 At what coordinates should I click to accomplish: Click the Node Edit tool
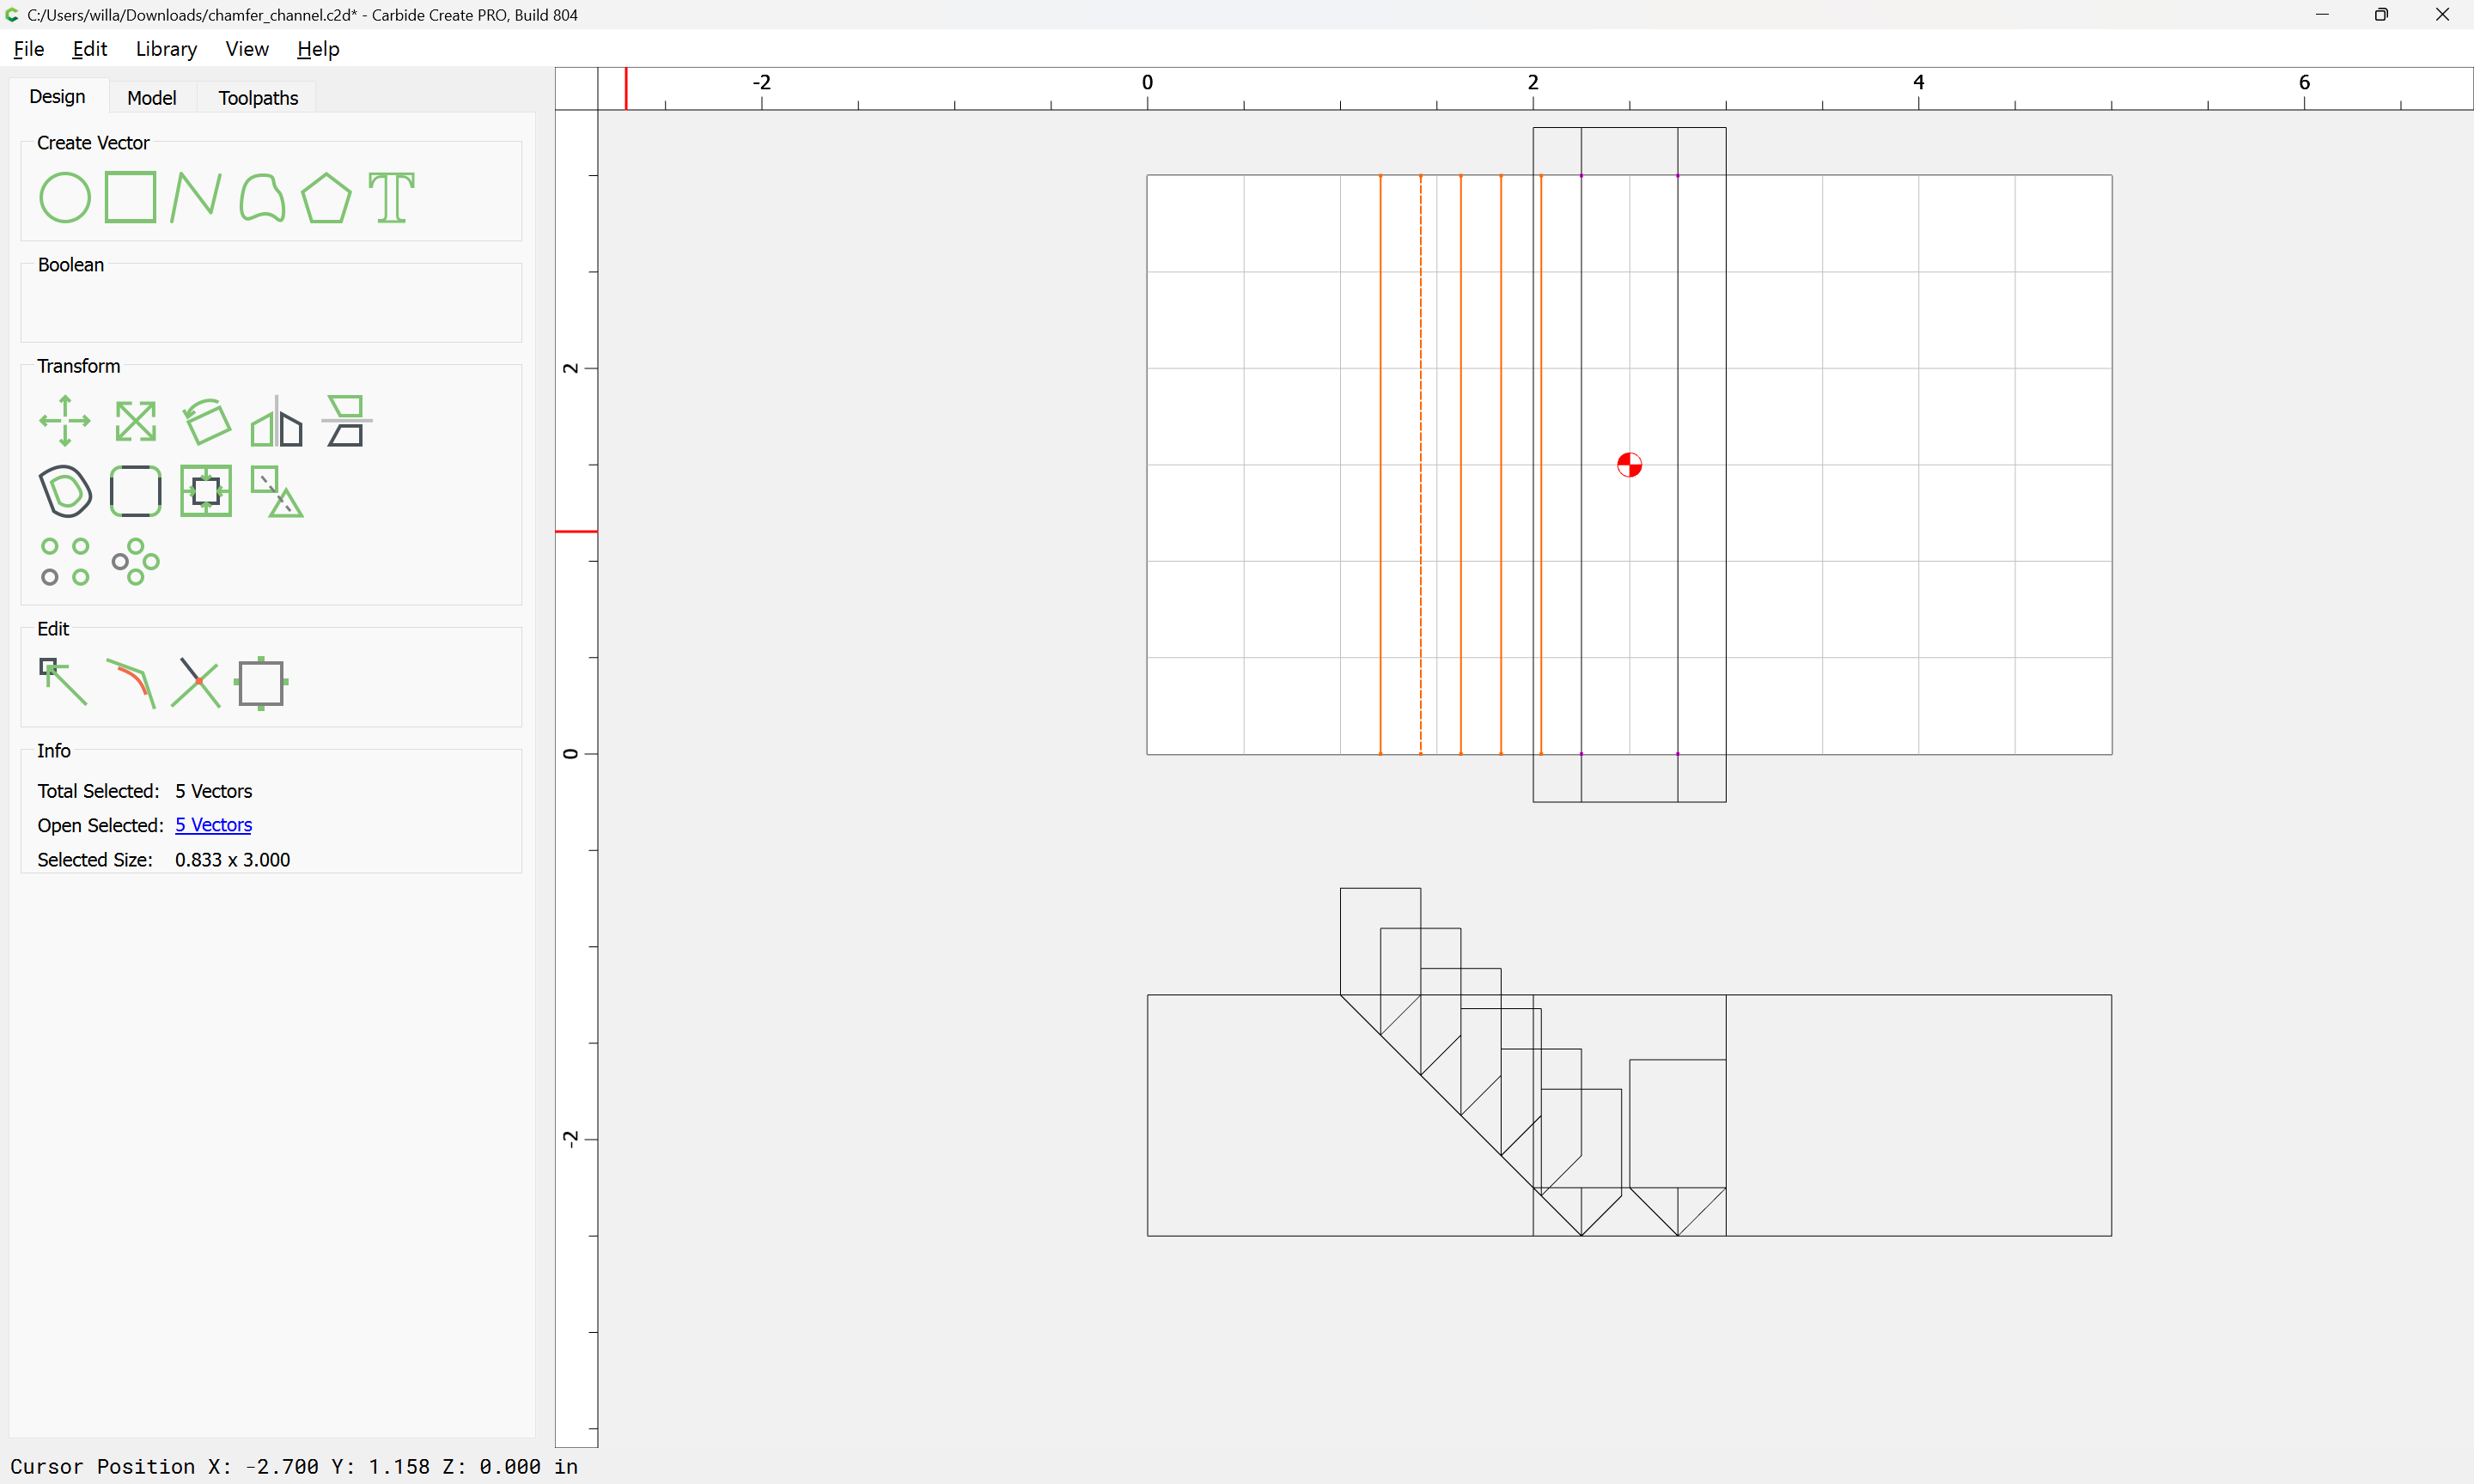pos(63,682)
